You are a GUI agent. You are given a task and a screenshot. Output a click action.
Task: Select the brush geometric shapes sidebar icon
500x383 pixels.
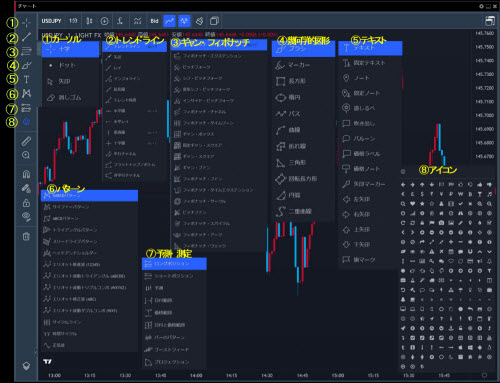coord(26,65)
